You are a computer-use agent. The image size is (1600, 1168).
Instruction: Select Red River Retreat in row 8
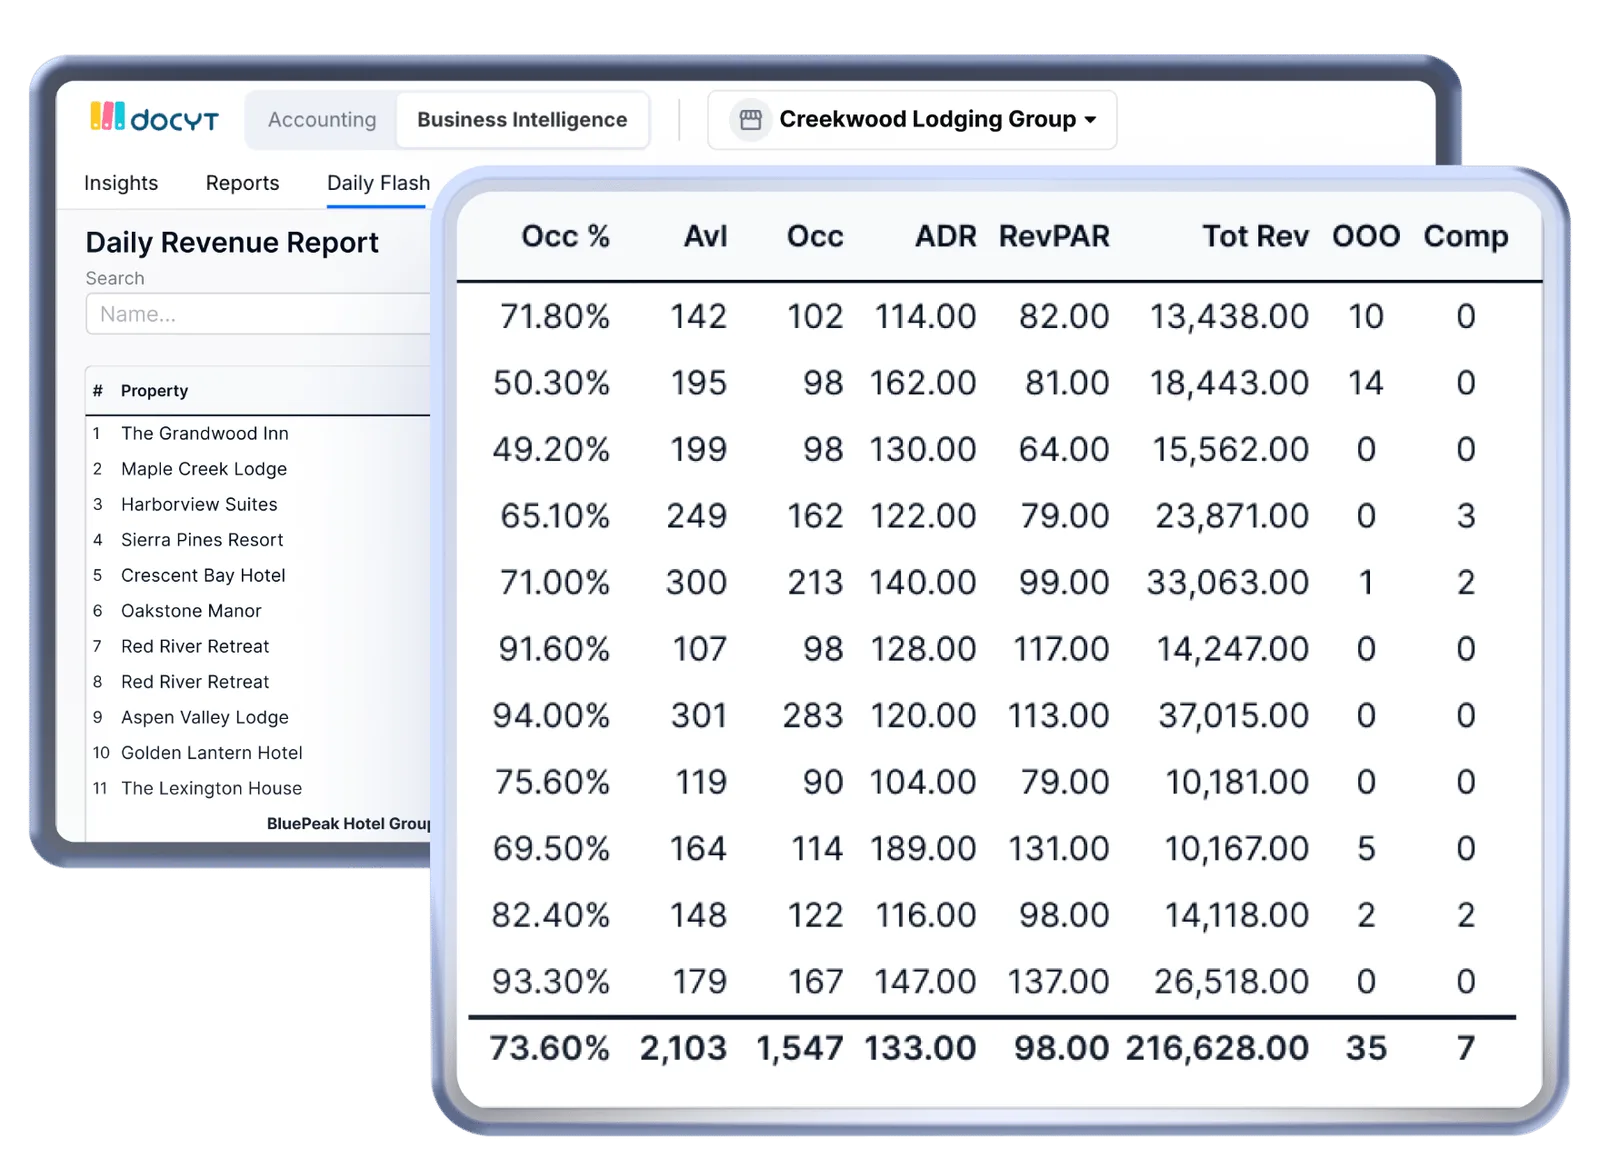point(195,682)
